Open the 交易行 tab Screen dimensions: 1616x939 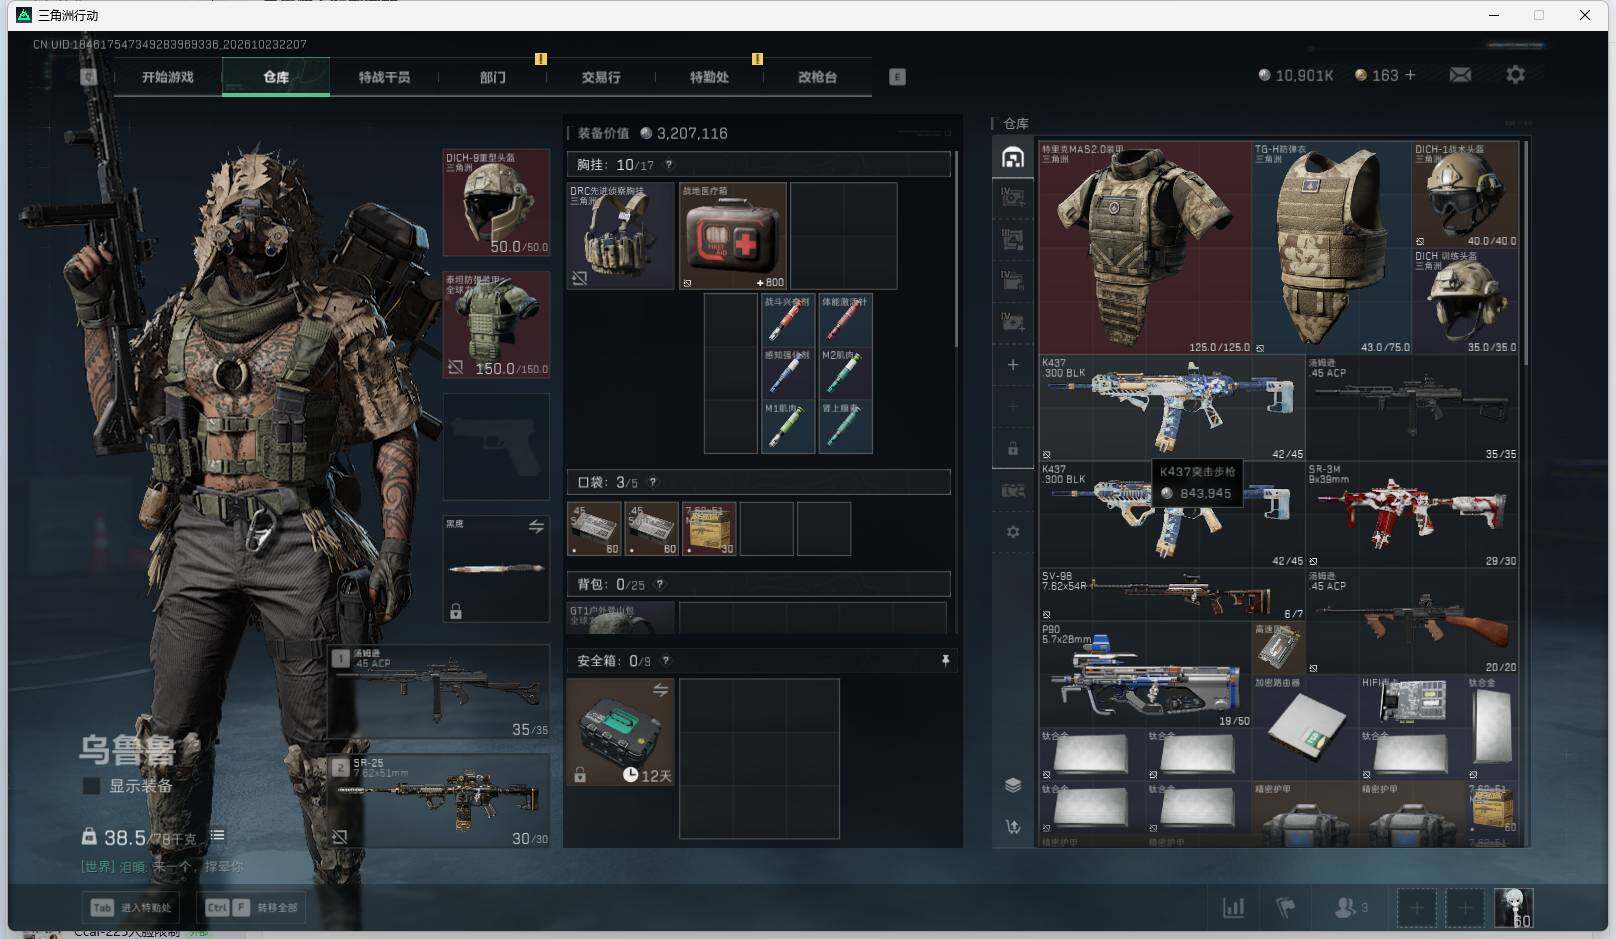coord(601,77)
